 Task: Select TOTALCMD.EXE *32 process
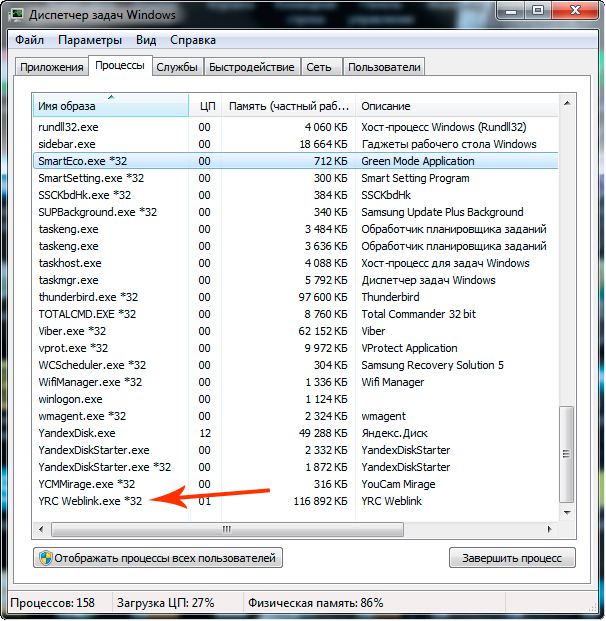pos(295,314)
